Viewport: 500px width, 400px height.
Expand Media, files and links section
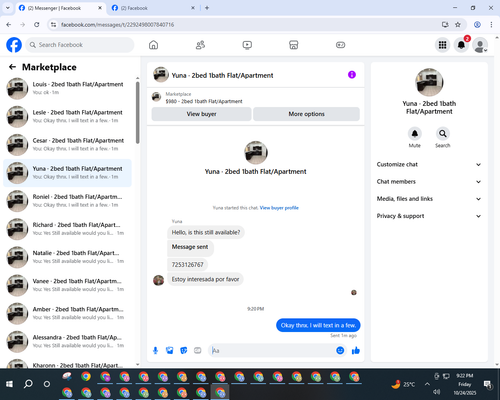[429, 199]
